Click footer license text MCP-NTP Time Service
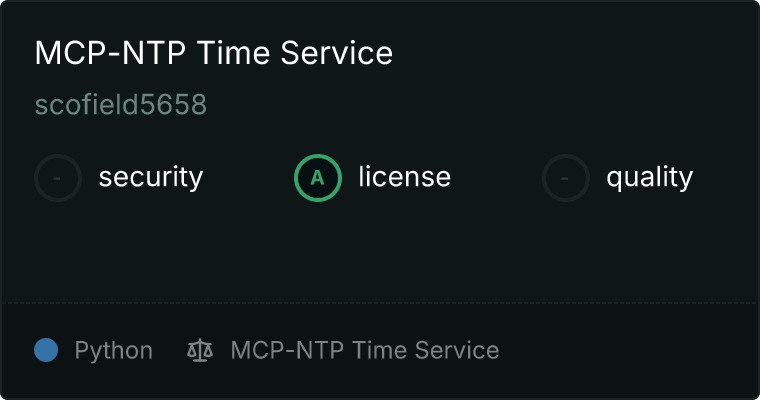Screen dimensions: 760x400 click(364, 350)
